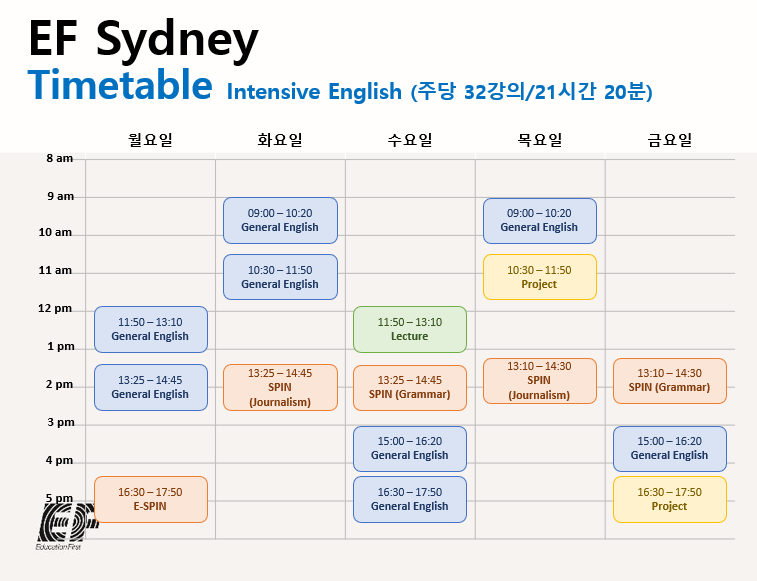Select Thursday 09:00 – 10:20 General English block
The height and width of the screenshot is (581, 757).
point(540,221)
